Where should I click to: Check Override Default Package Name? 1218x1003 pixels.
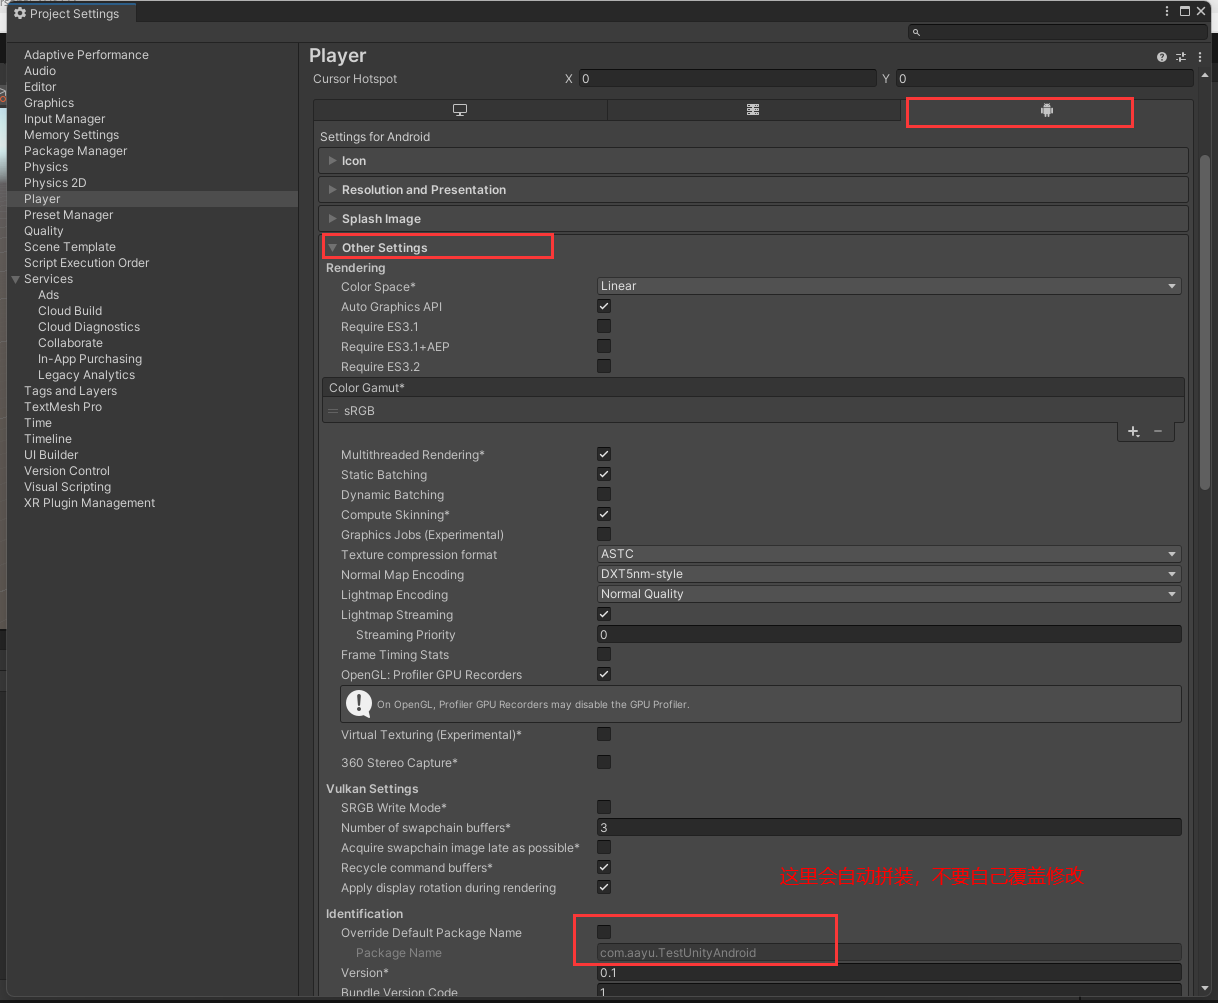point(604,933)
